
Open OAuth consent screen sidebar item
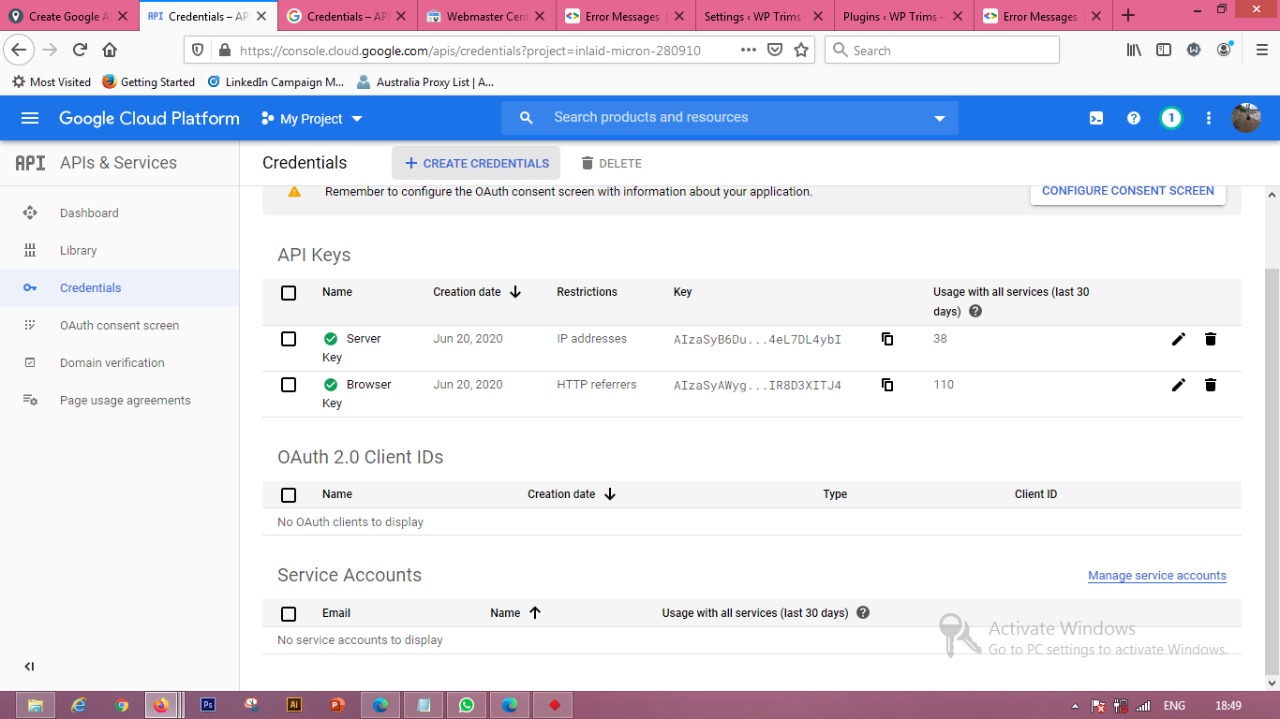(x=120, y=325)
